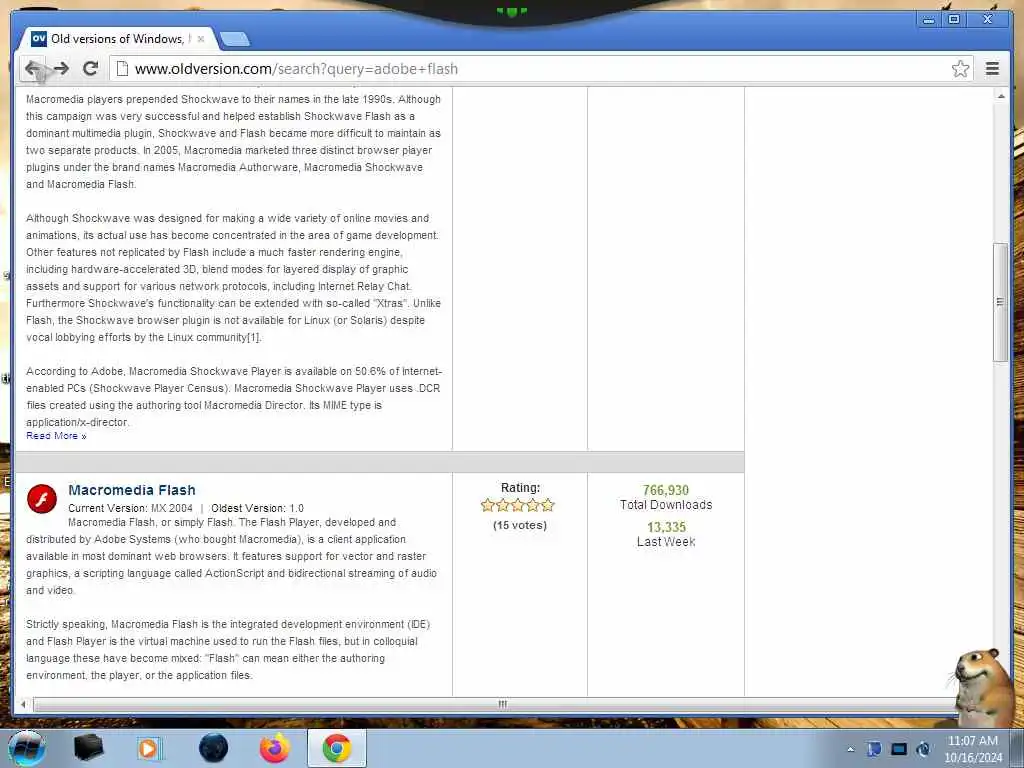This screenshot has height=768, width=1024.
Task: Click the gopher desktop mascot
Action: pyautogui.click(x=983, y=687)
